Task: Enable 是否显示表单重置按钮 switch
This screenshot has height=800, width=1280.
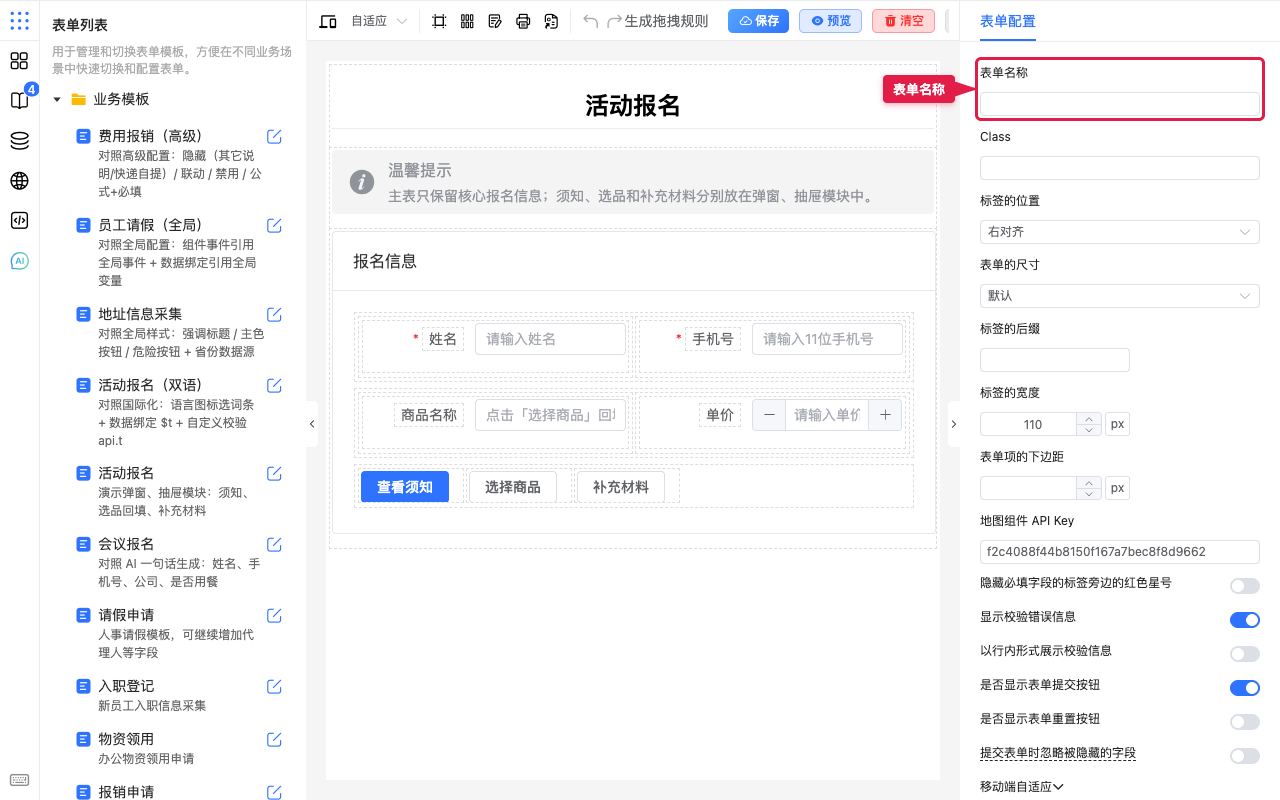Action: (x=1245, y=722)
